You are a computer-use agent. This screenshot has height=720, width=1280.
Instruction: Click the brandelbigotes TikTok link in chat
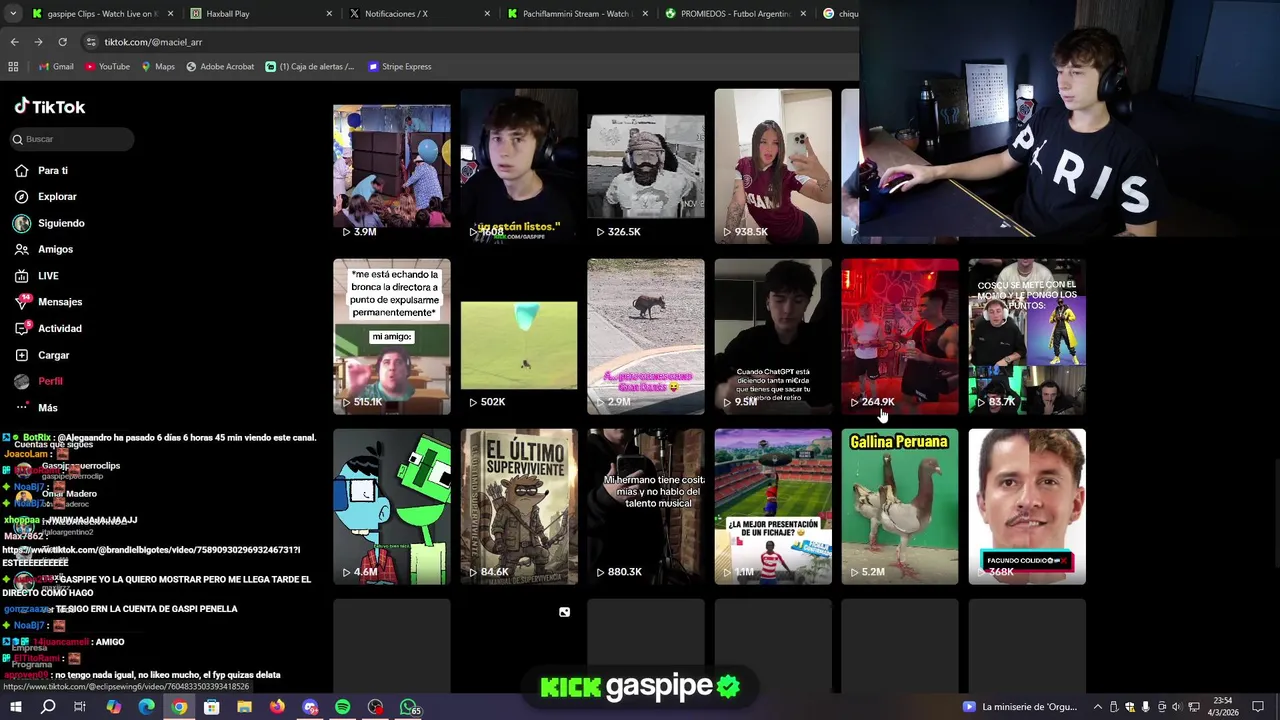coord(151,550)
